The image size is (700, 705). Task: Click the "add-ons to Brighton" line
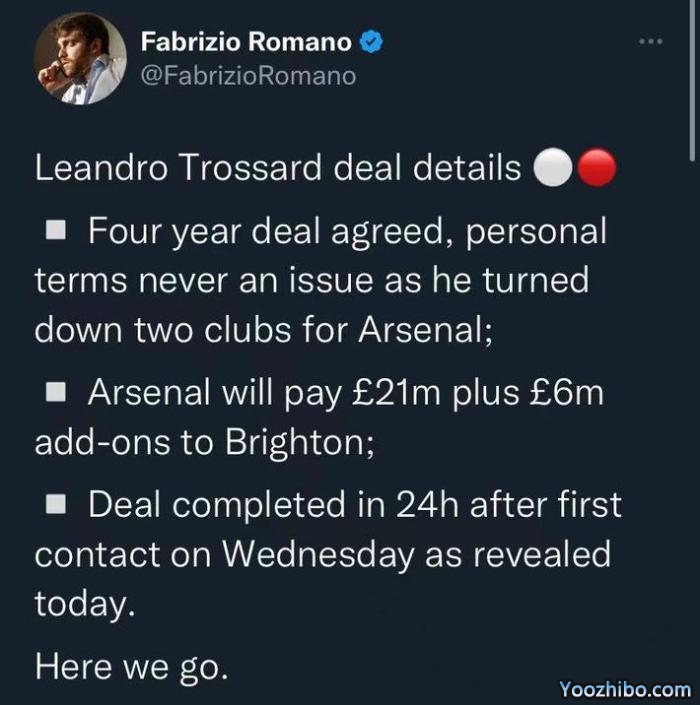click(205, 441)
